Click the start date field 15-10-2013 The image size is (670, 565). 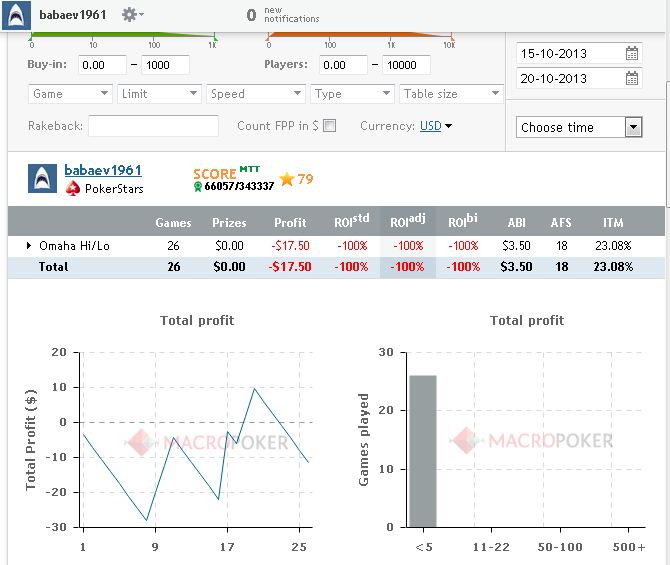(579, 53)
